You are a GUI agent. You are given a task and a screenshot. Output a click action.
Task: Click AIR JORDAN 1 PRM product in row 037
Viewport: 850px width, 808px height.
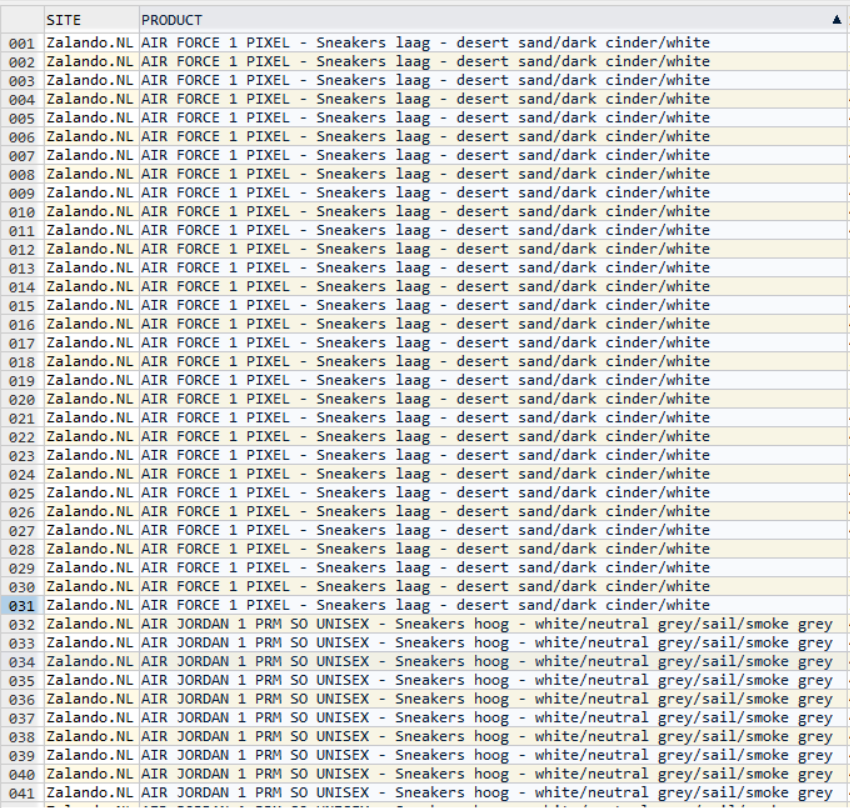(492, 718)
